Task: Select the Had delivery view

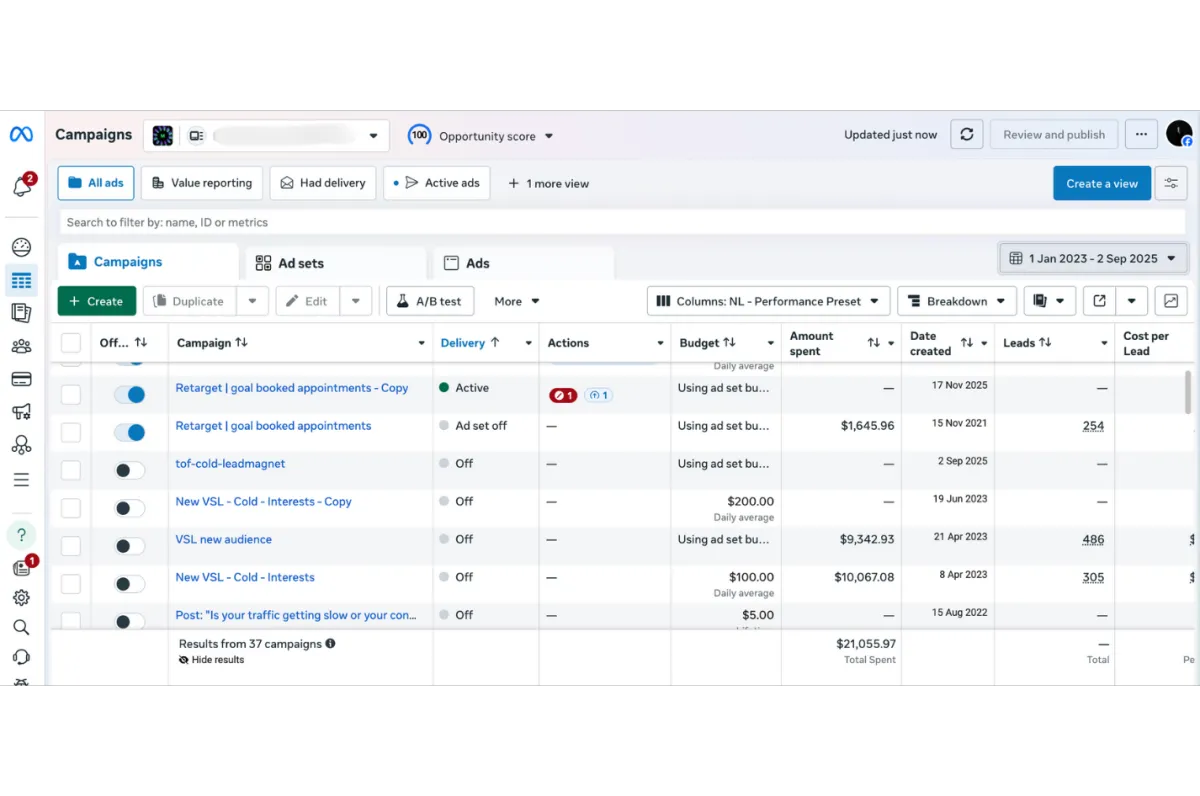Action: (x=323, y=183)
